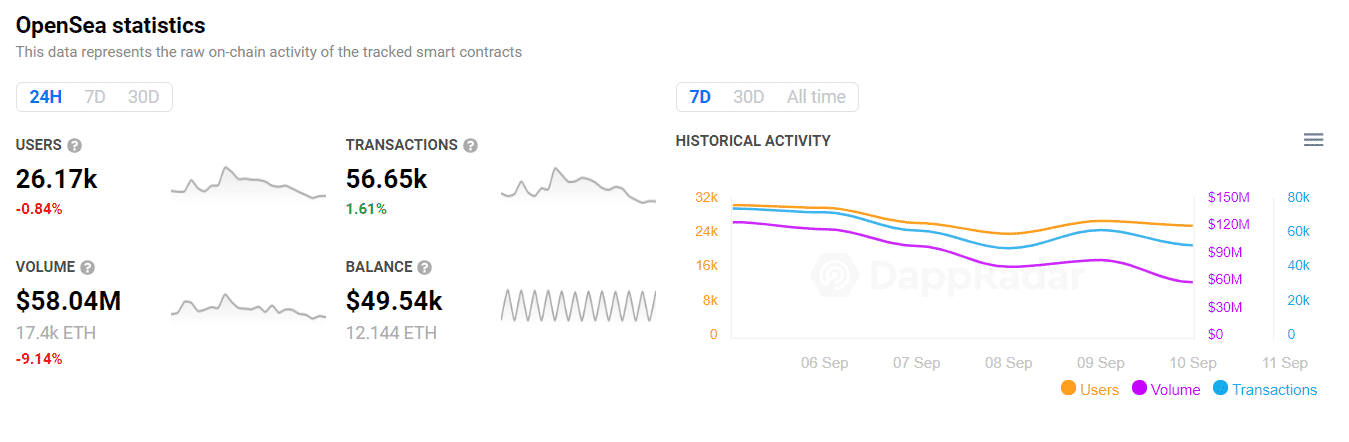This screenshot has width=1349, height=442.
Task: Click the Volume sparkline chart
Action: click(x=248, y=305)
